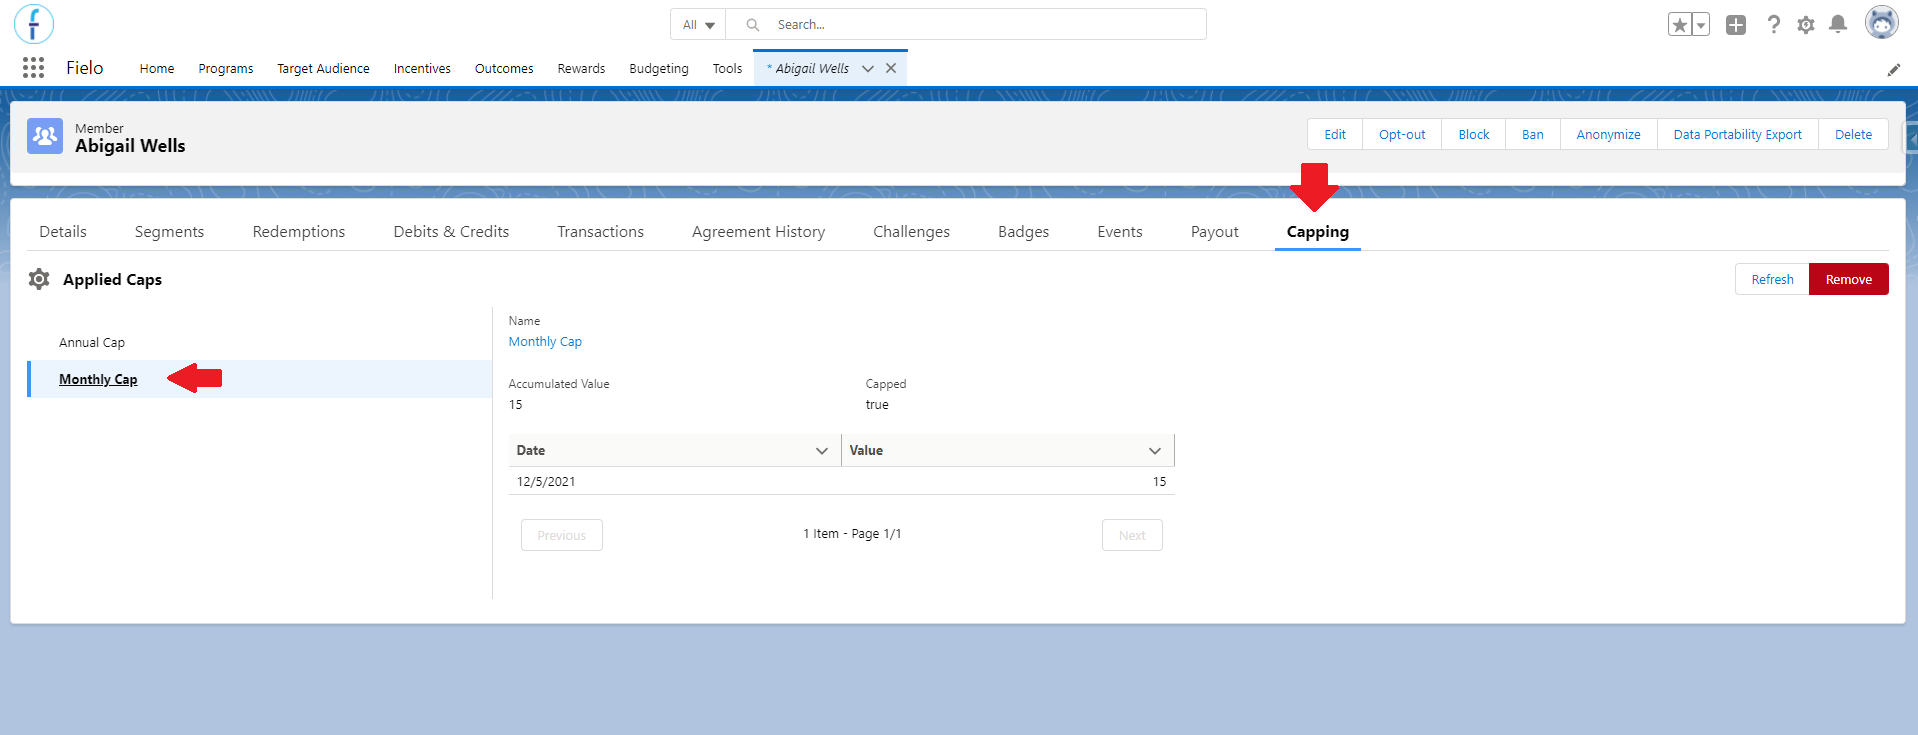1918x735 pixels.
Task: Switch to the Challenges tab
Action: pos(912,232)
